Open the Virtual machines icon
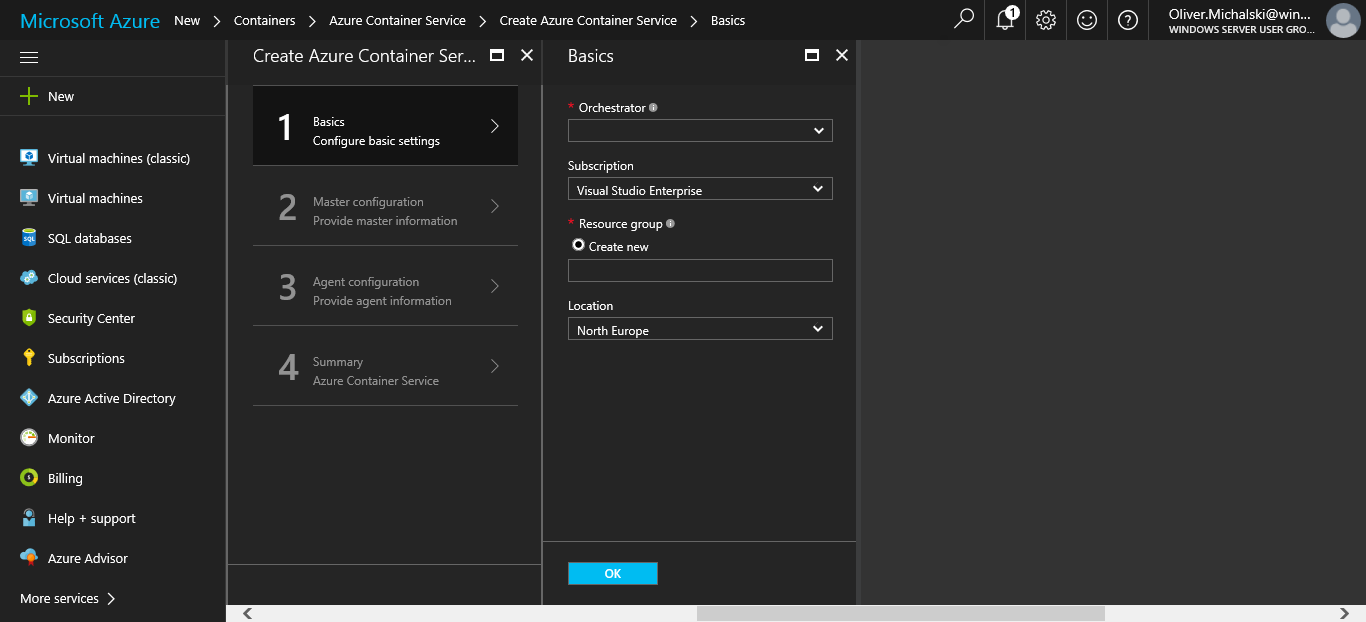1366x622 pixels. (x=29, y=198)
